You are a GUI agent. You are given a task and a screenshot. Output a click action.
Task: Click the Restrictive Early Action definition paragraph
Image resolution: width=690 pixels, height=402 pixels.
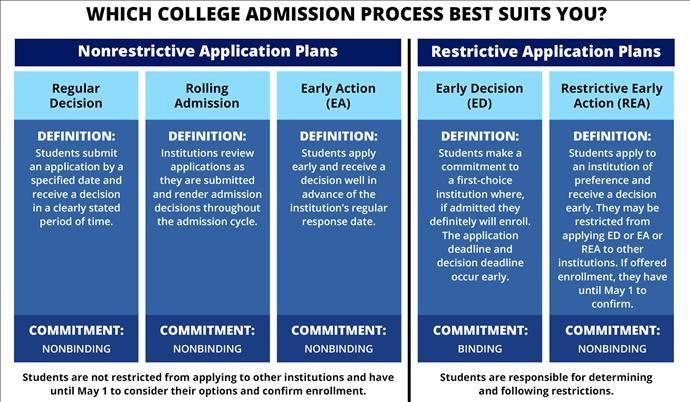point(612,228)
